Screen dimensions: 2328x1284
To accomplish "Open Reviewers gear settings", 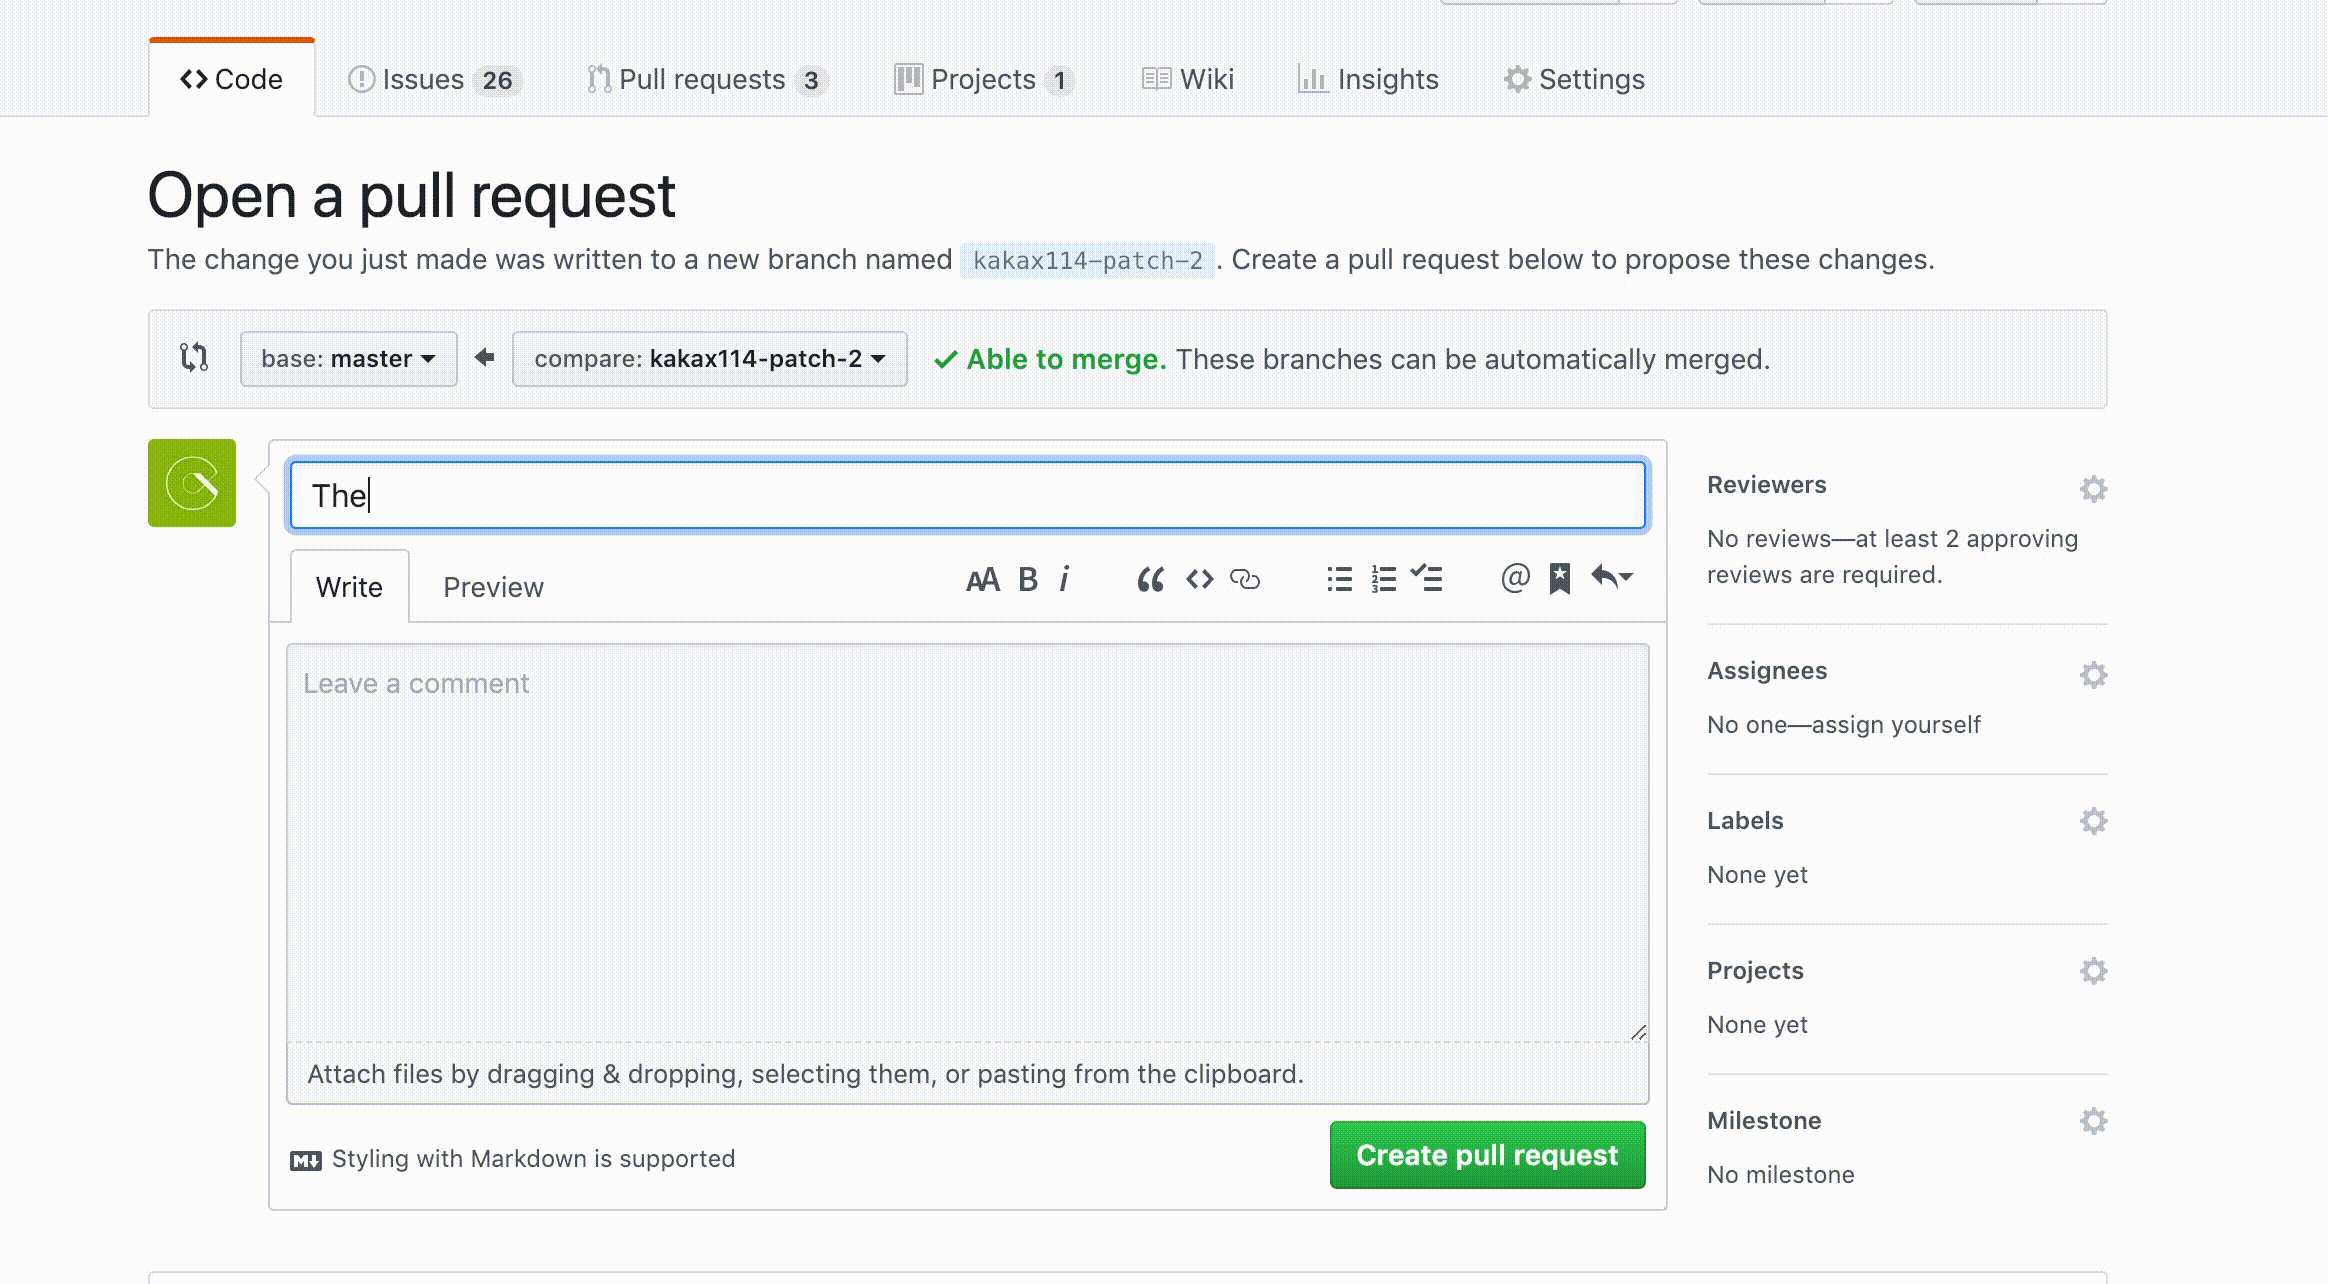I will coord(2093,489).
